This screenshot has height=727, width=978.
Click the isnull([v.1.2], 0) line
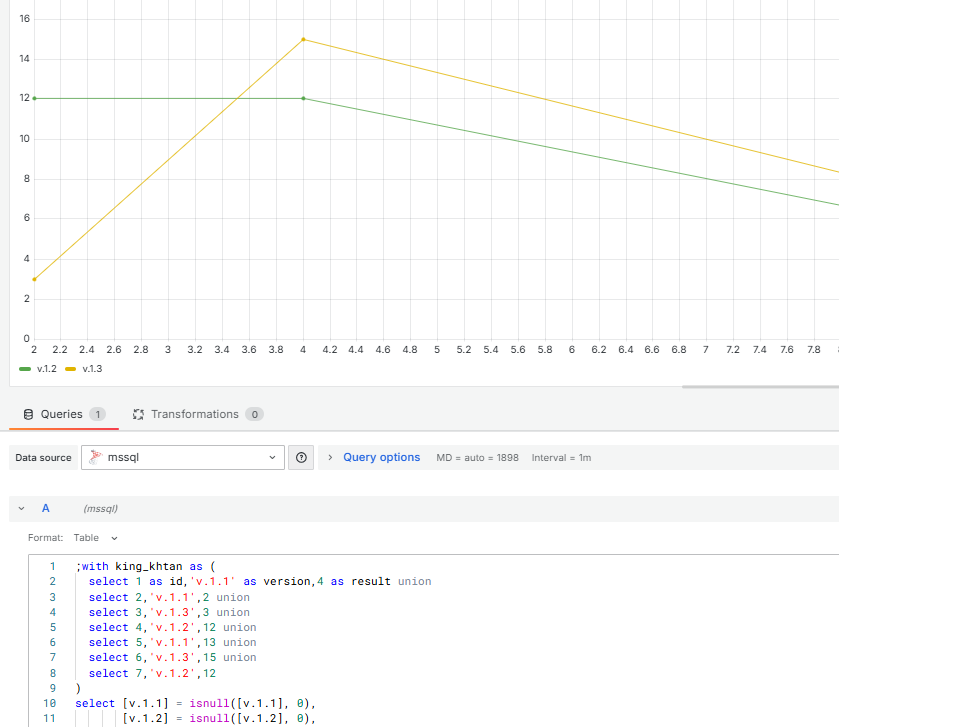pos(219,718)
